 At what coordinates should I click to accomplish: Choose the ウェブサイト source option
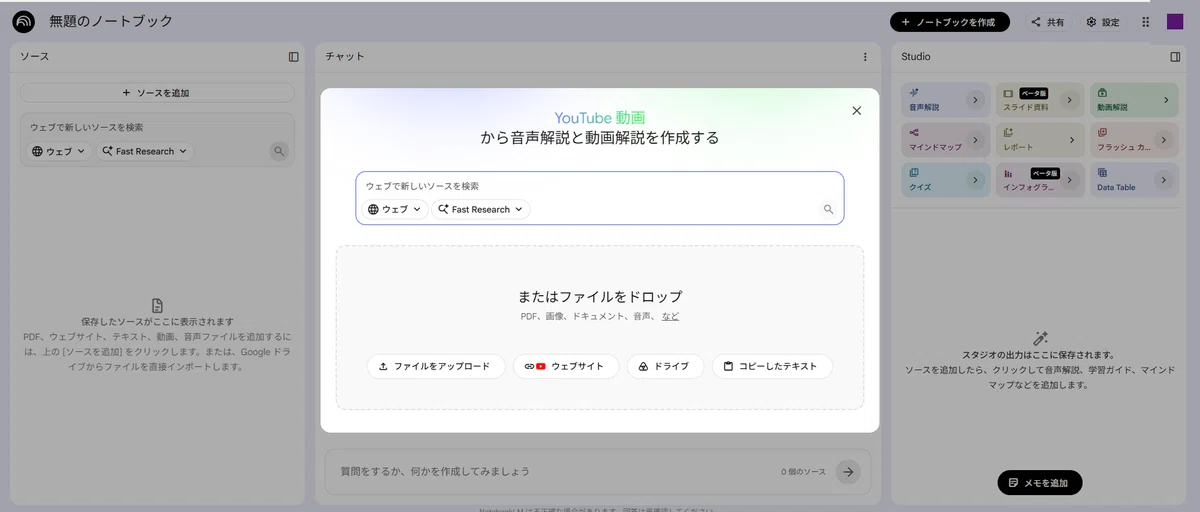click(x=566, y=367)
